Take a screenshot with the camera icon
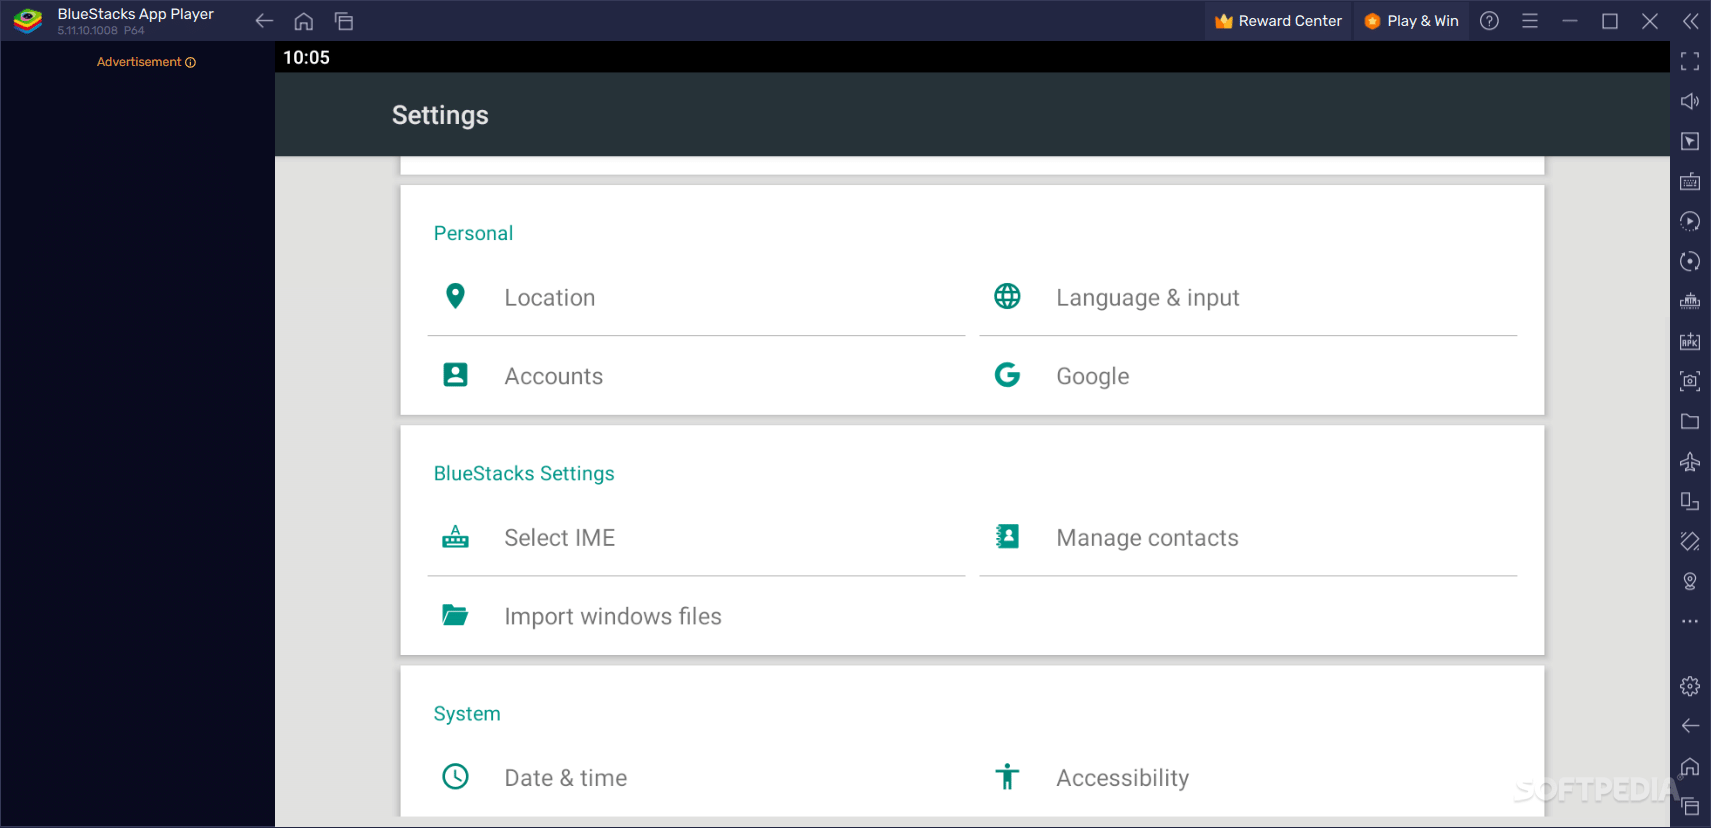 [1690, 381]
